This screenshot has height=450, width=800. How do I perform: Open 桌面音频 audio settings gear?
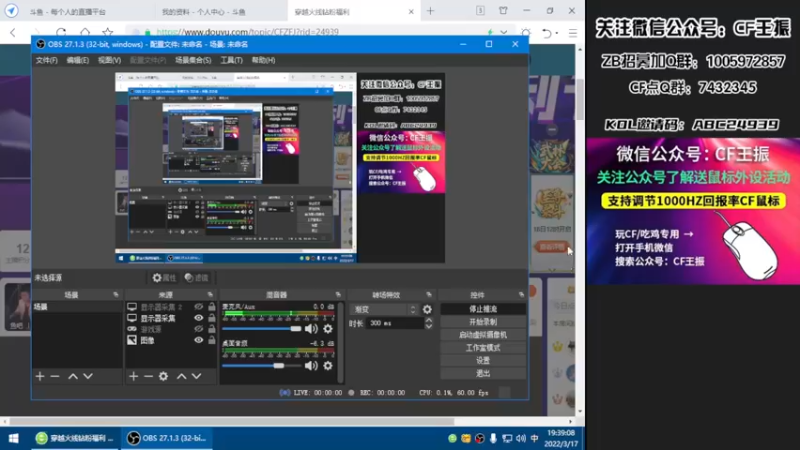pyautogui.click(x=328, y=366)
